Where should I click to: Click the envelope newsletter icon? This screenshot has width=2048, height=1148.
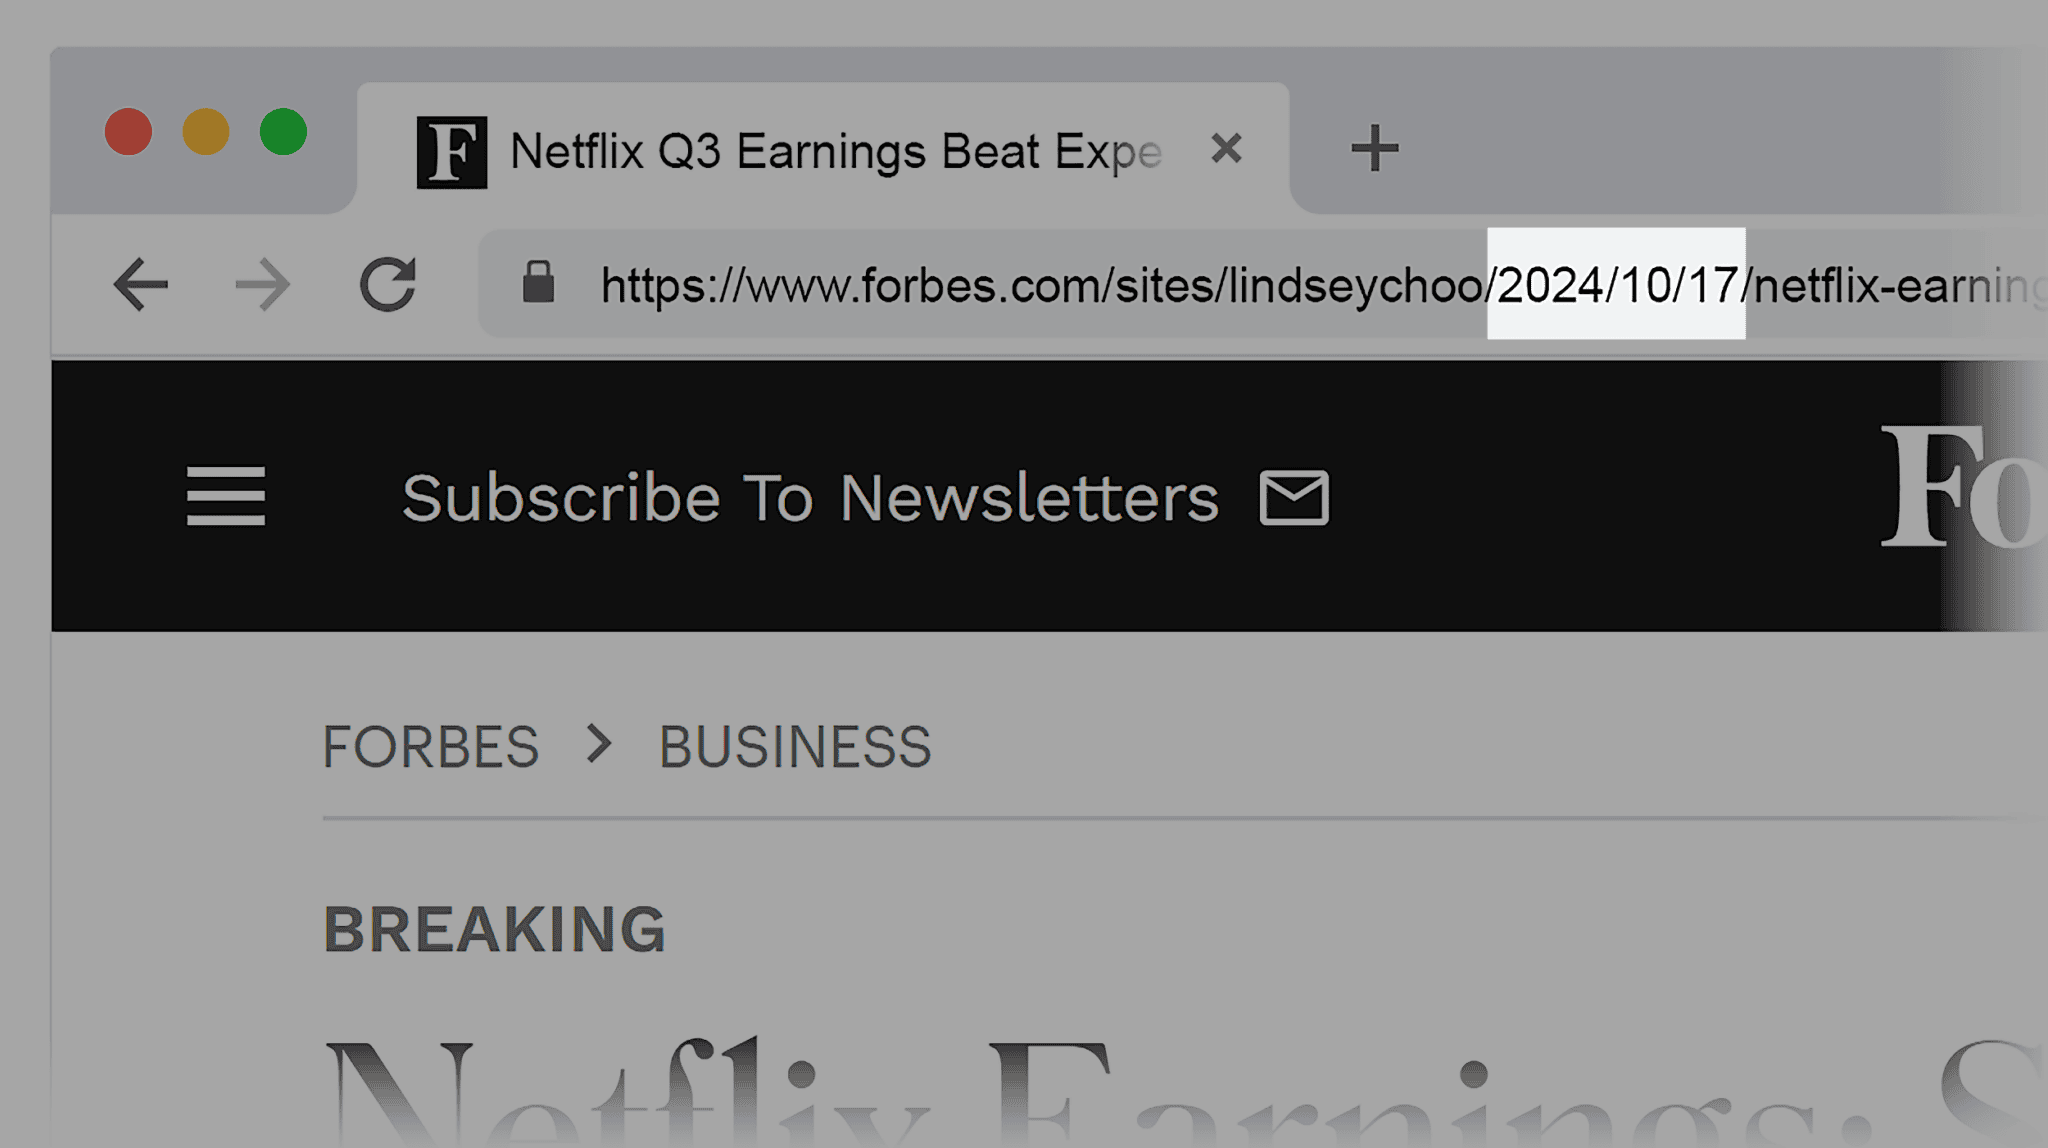click(1294, 497)
